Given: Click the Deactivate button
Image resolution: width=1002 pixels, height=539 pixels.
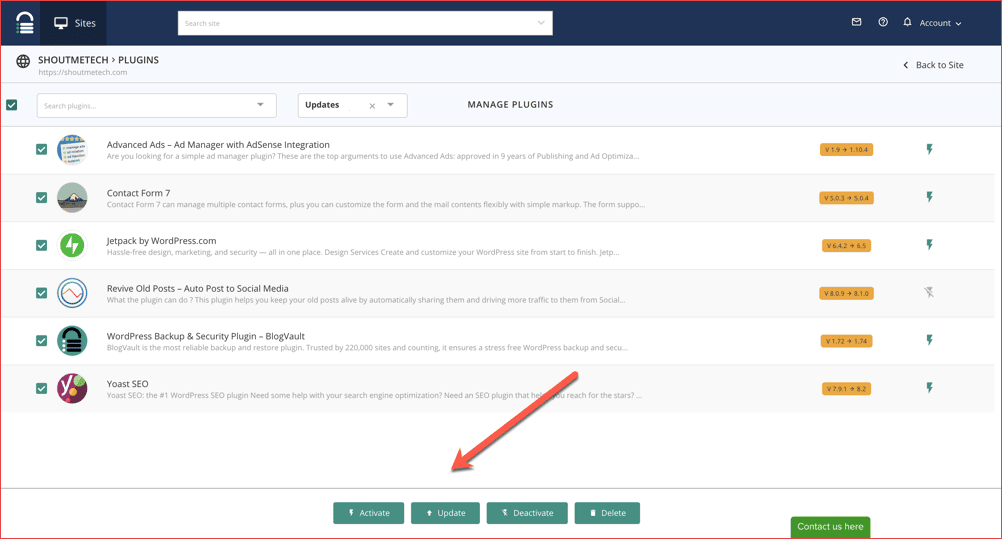Looking at the screenshot, I should coord(527,513).
